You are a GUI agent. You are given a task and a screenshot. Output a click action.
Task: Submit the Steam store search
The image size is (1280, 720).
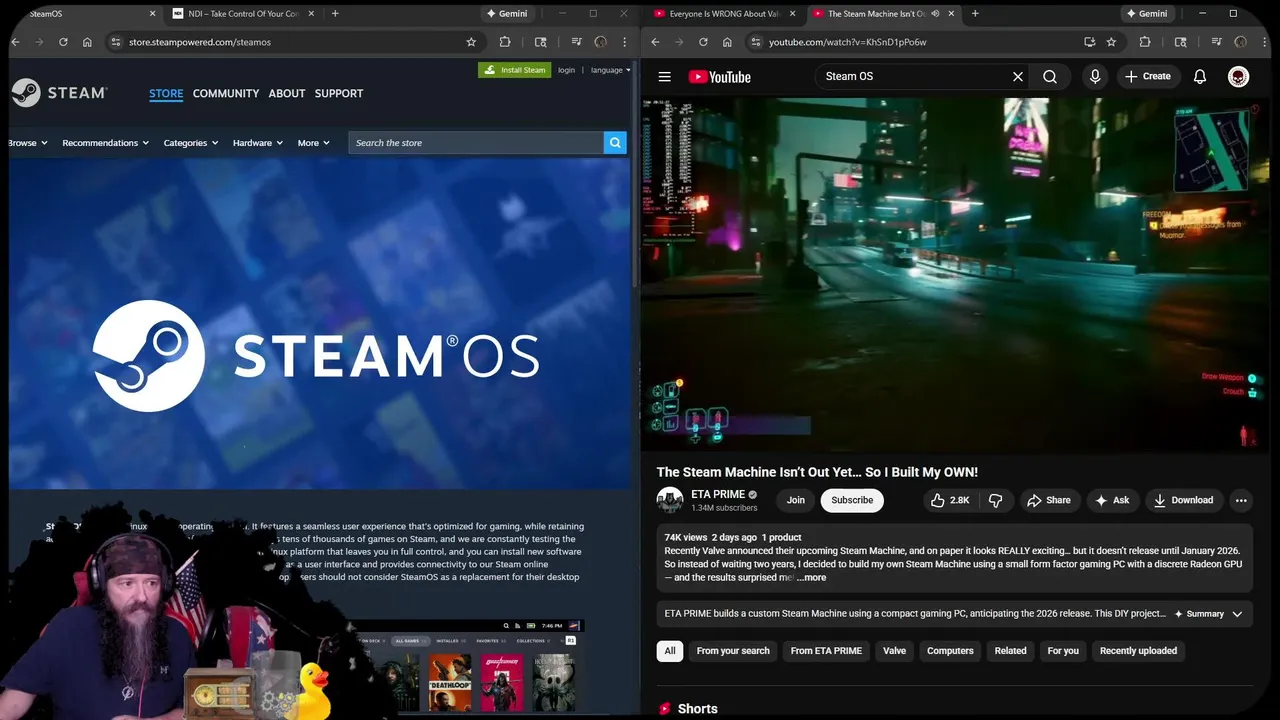pyautogui.click(x=615, y=143)
